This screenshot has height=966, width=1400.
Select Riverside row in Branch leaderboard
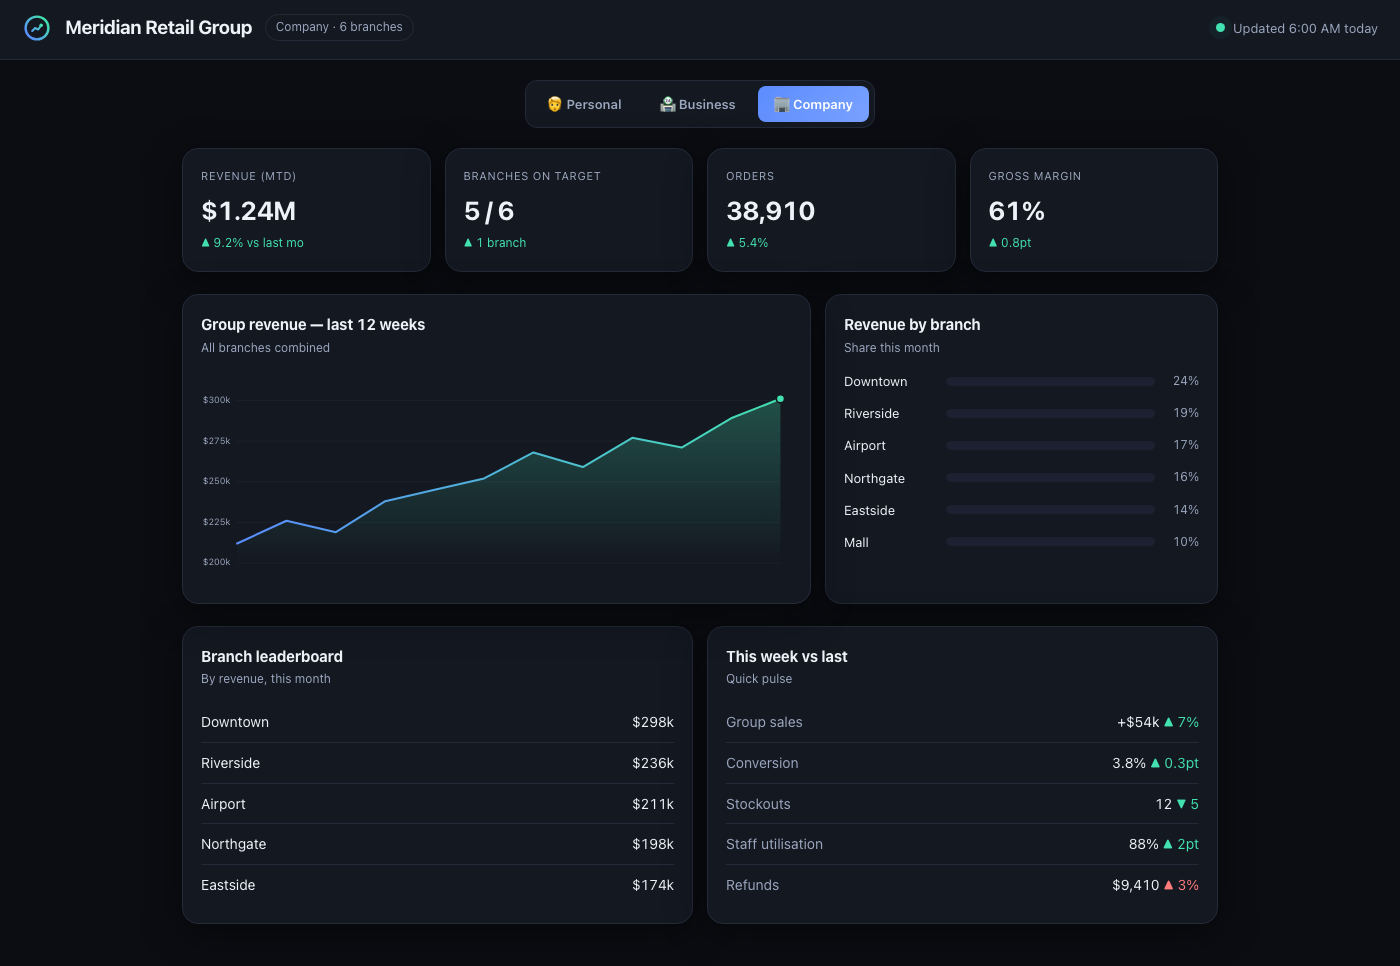(437, 763)
